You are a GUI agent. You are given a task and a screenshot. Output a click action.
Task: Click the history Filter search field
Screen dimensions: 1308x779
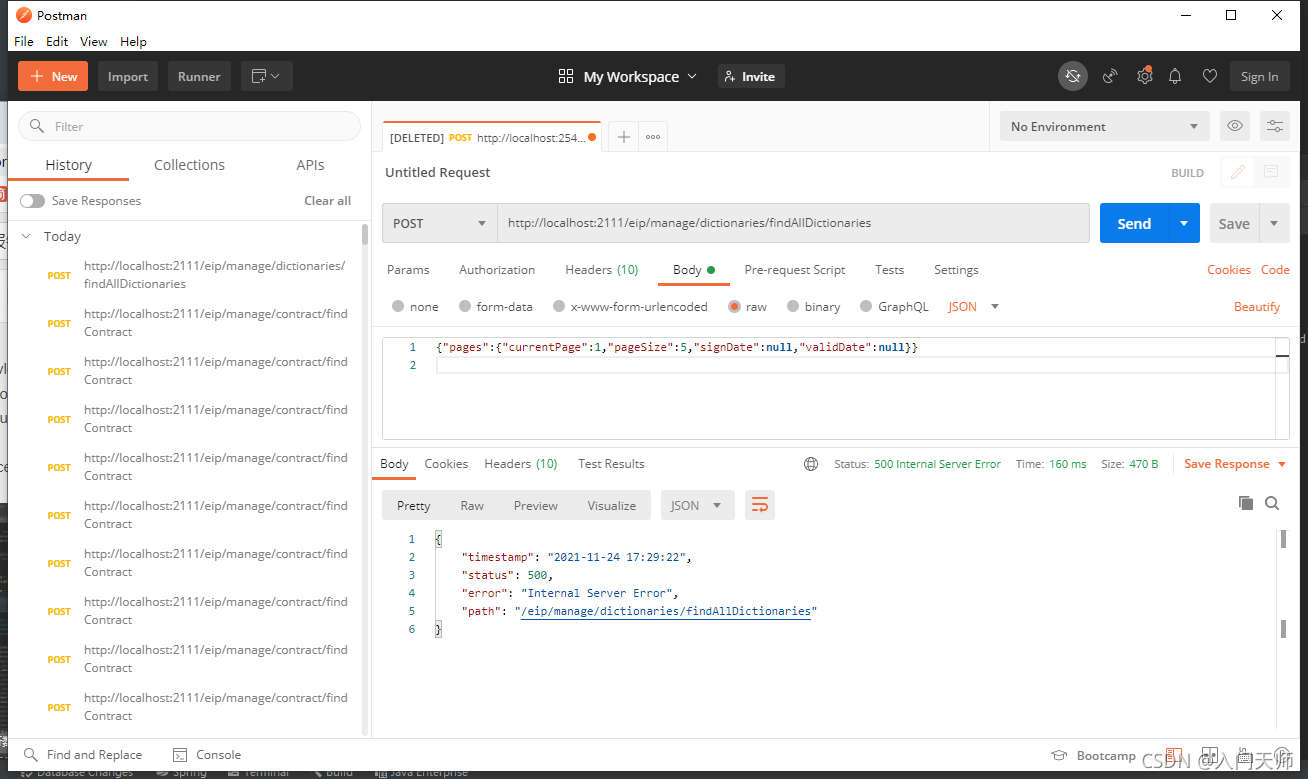(189, 126)
